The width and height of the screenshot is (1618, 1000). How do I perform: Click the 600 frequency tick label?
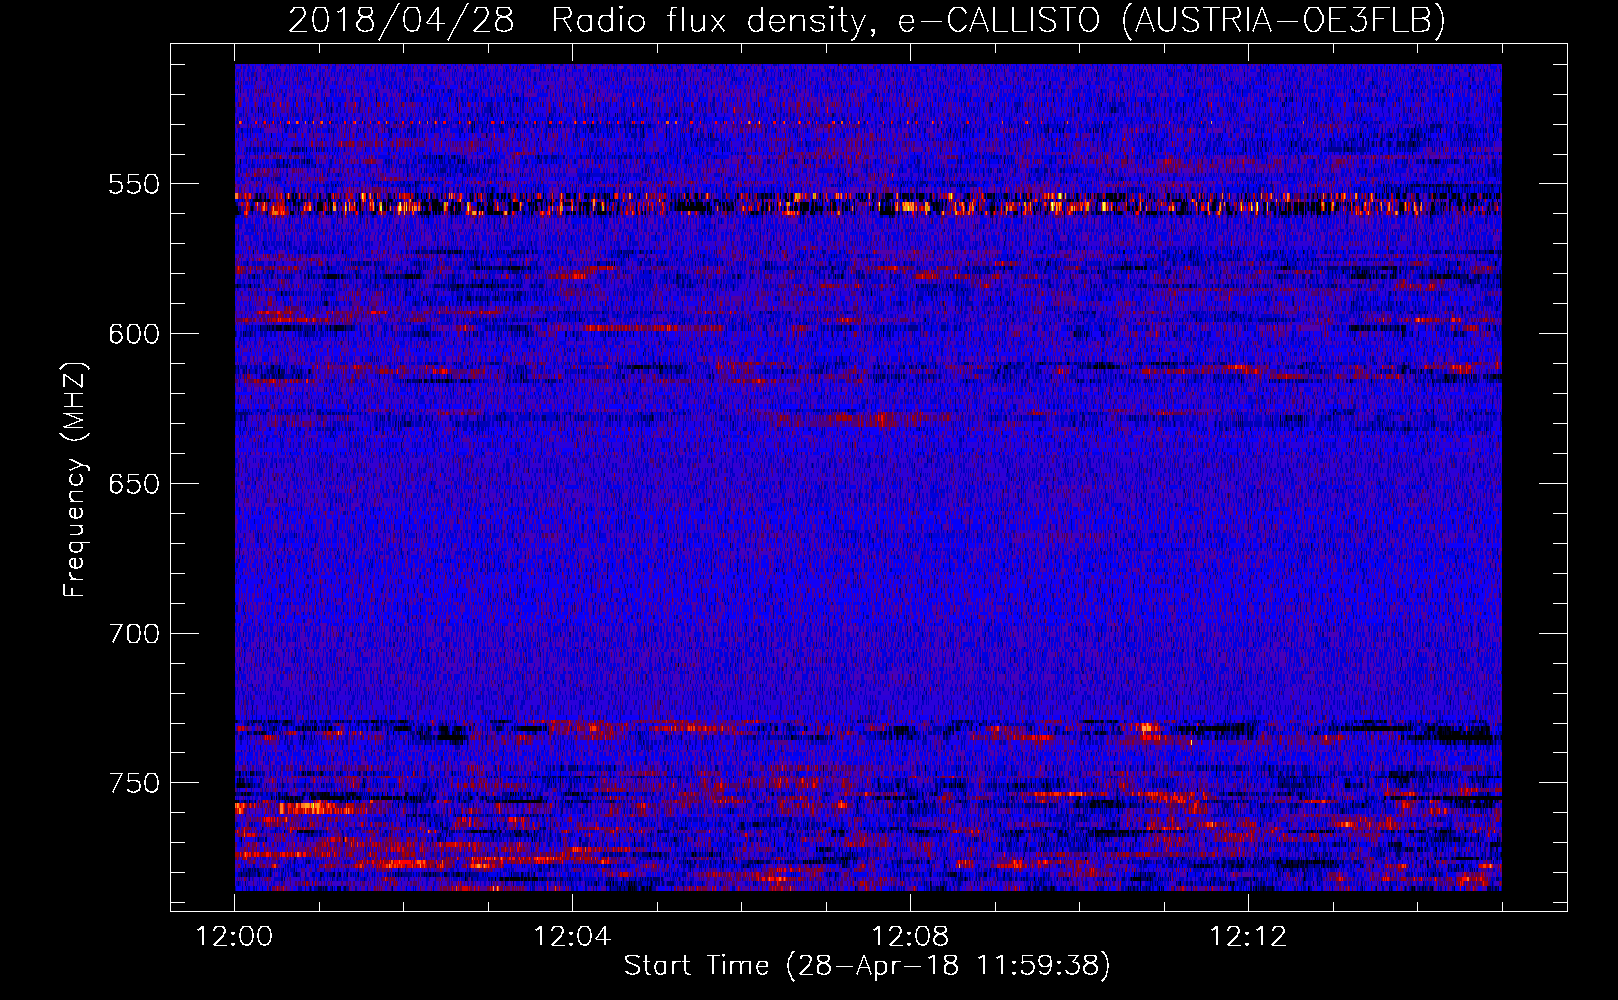134,334
